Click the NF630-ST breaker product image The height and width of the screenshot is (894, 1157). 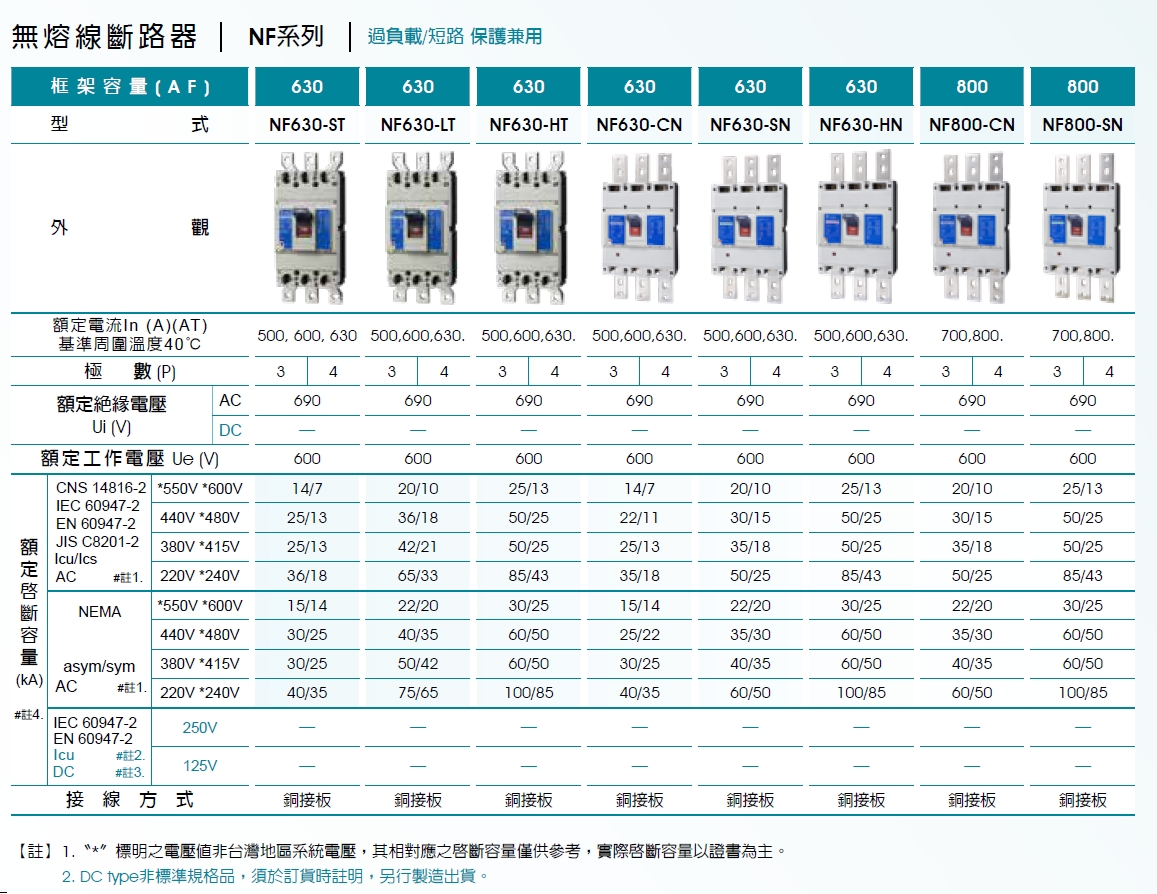point(308,227)
